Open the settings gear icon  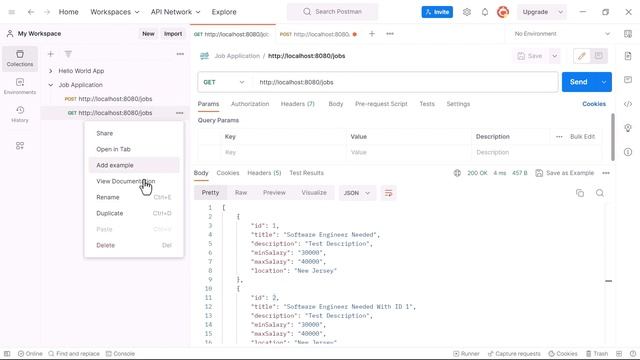pos(467,12)
